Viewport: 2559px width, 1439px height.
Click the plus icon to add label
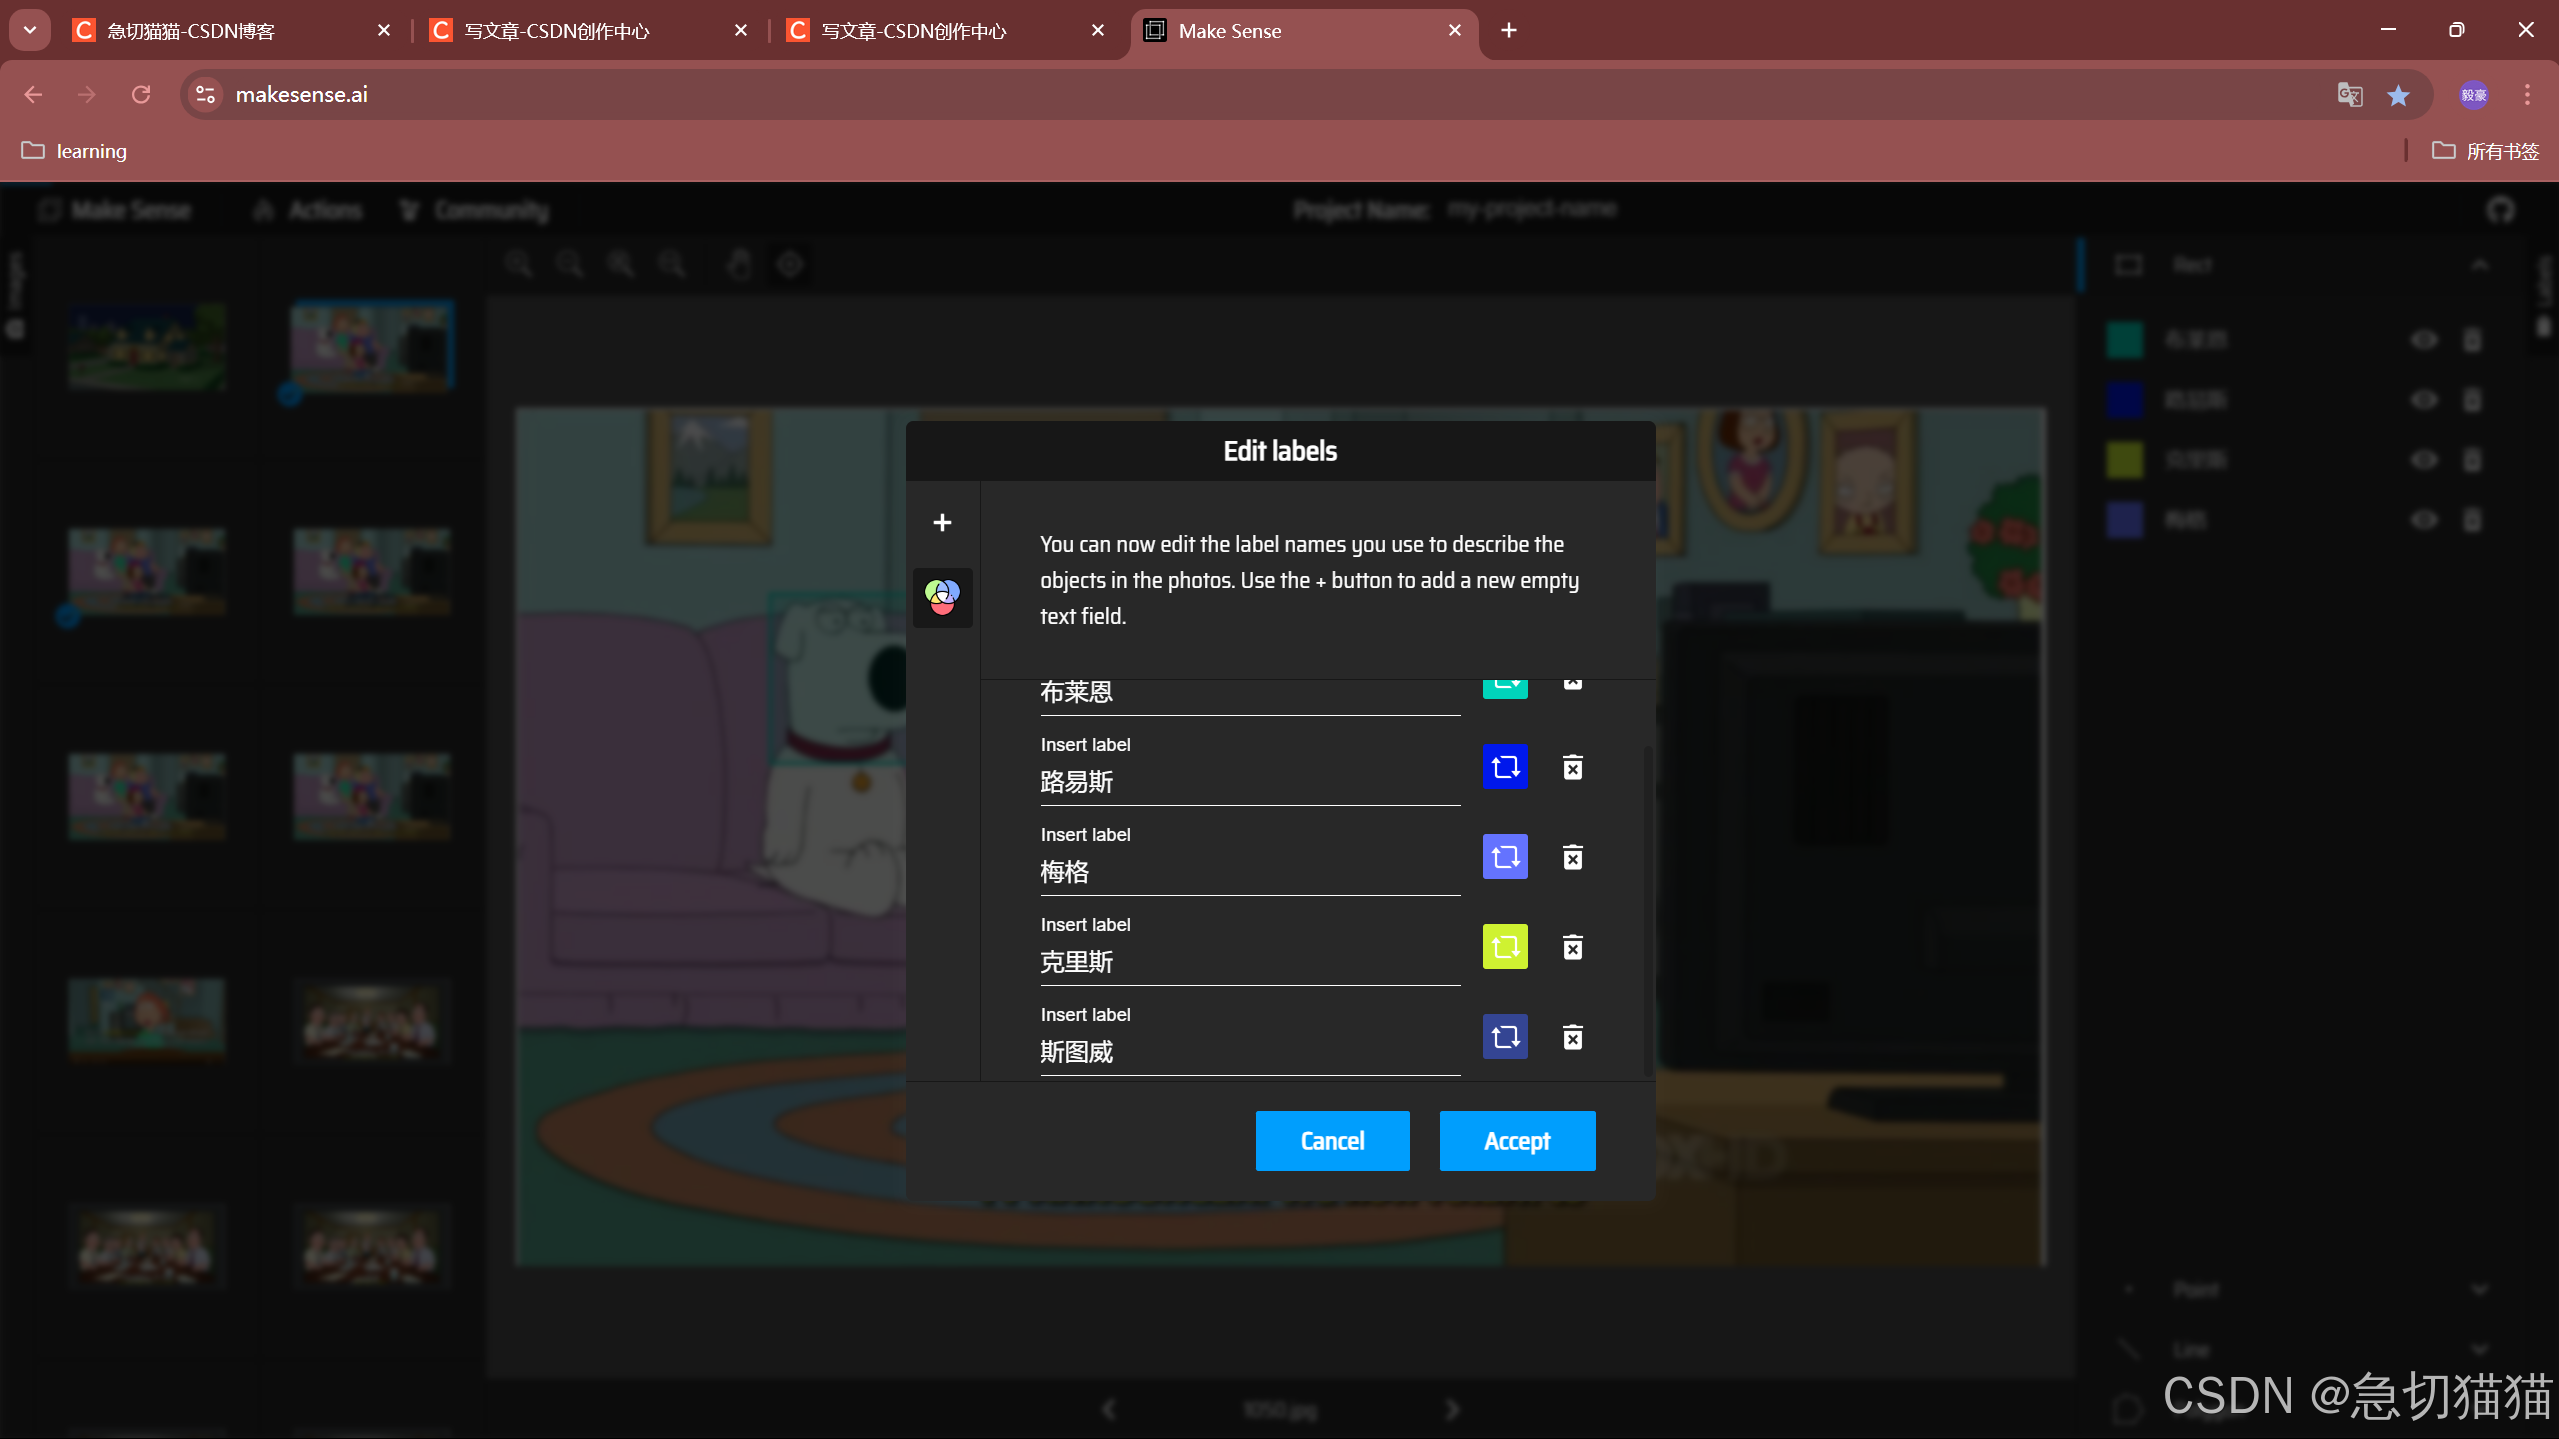pos(941,523)
